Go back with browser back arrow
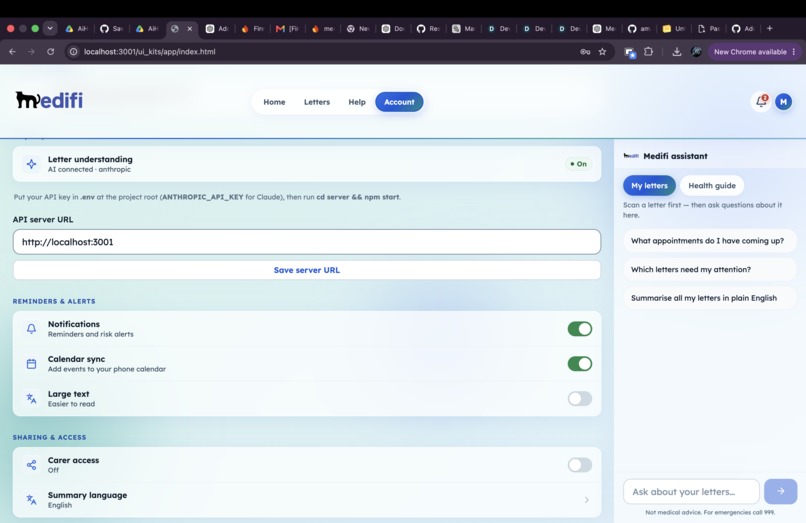 coord(12,51)
